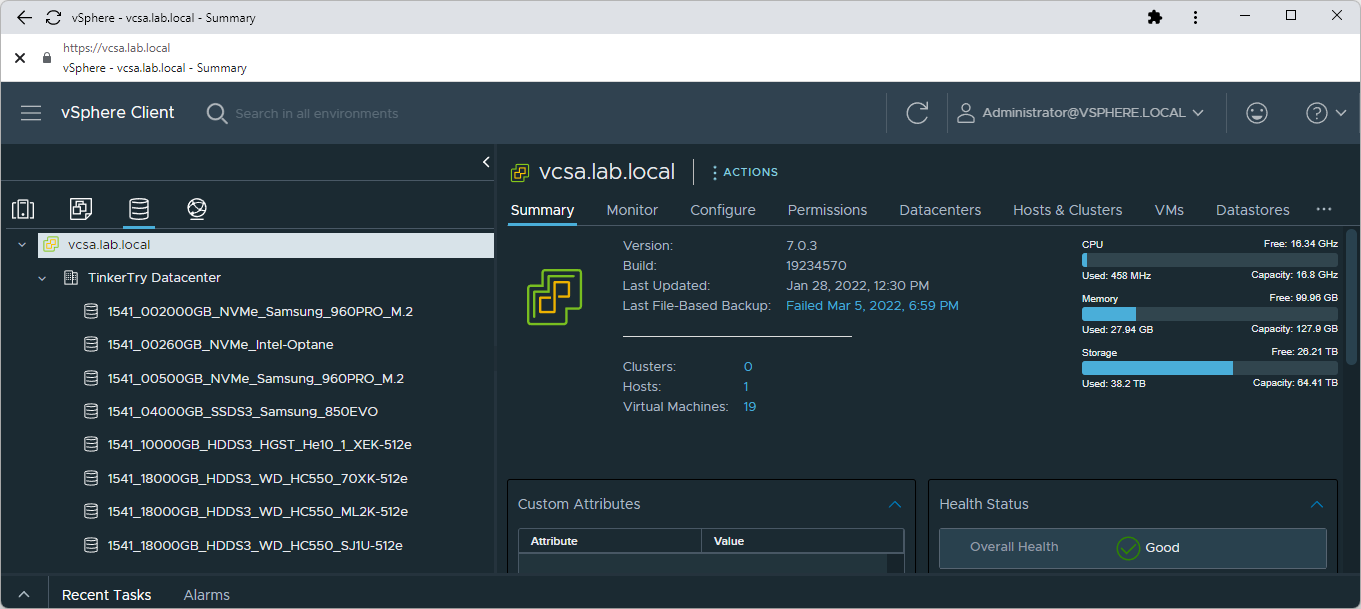Open the feedback smiley icon
This screenshot has height=609, width=1361.
tap(1257, 113)
